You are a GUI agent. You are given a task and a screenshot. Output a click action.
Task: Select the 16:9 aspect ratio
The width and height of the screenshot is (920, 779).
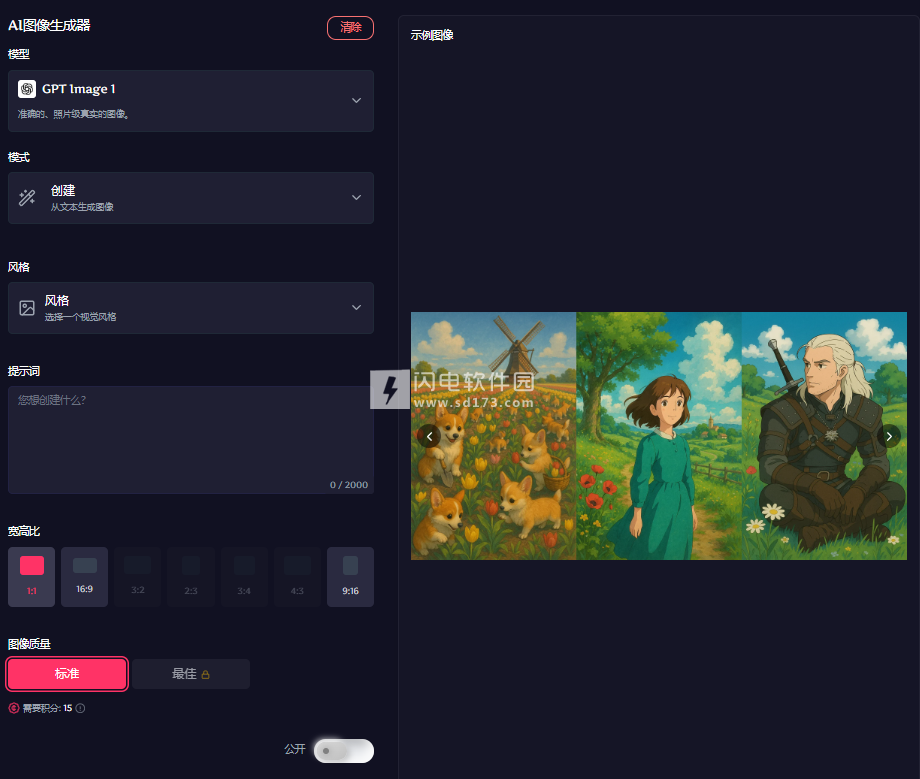[x=84, y=577]
